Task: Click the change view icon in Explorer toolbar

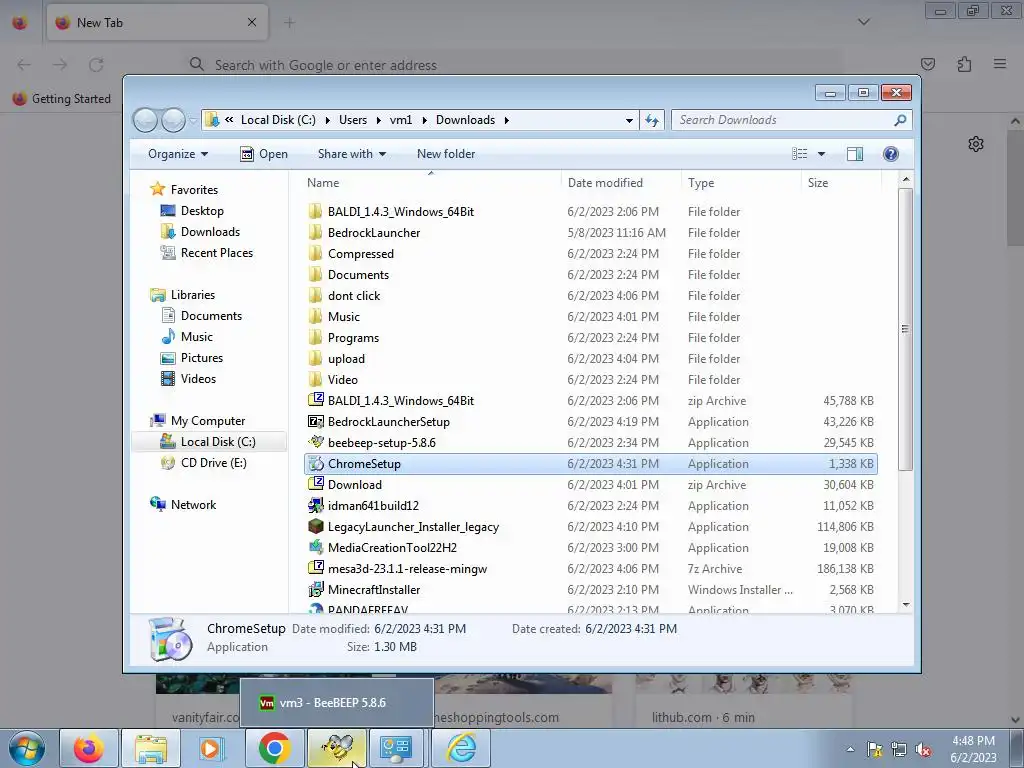Action: 799,153
